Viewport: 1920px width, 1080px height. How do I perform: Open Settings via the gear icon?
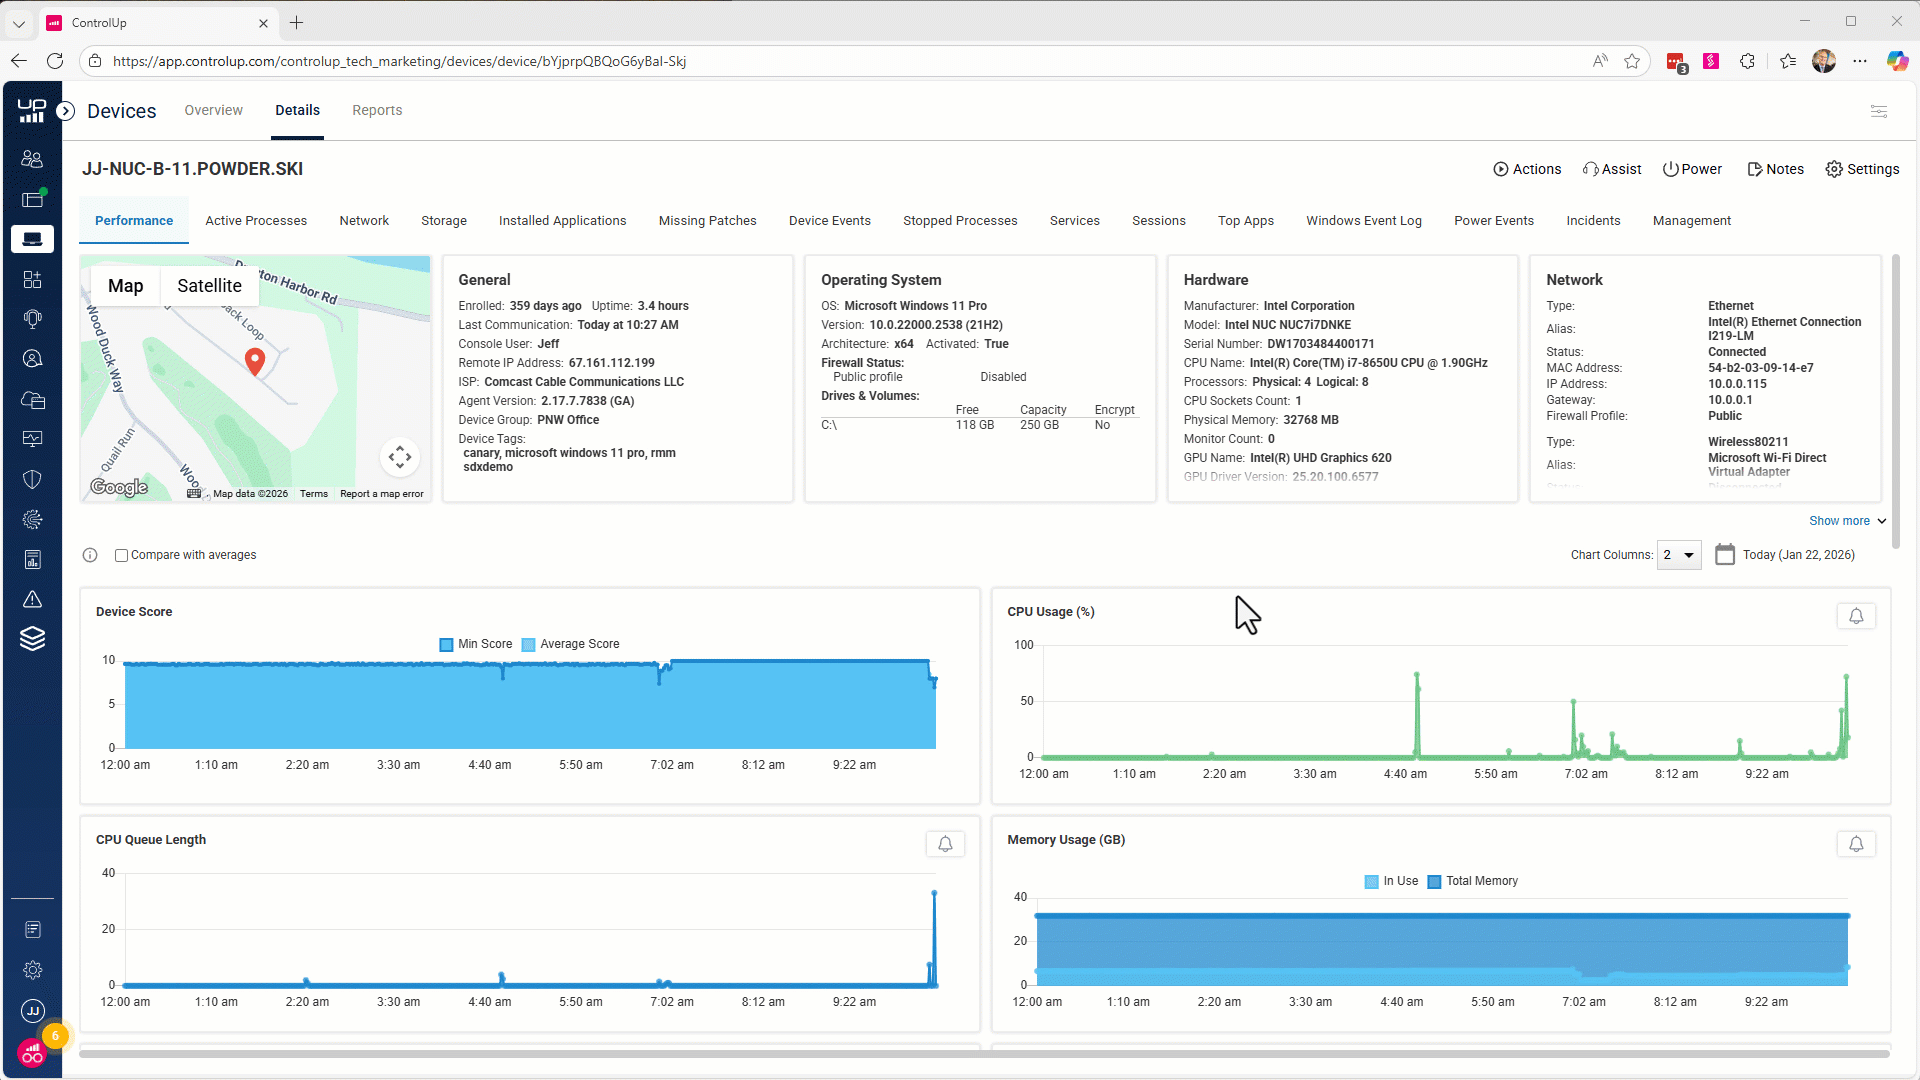coord(32,970)
